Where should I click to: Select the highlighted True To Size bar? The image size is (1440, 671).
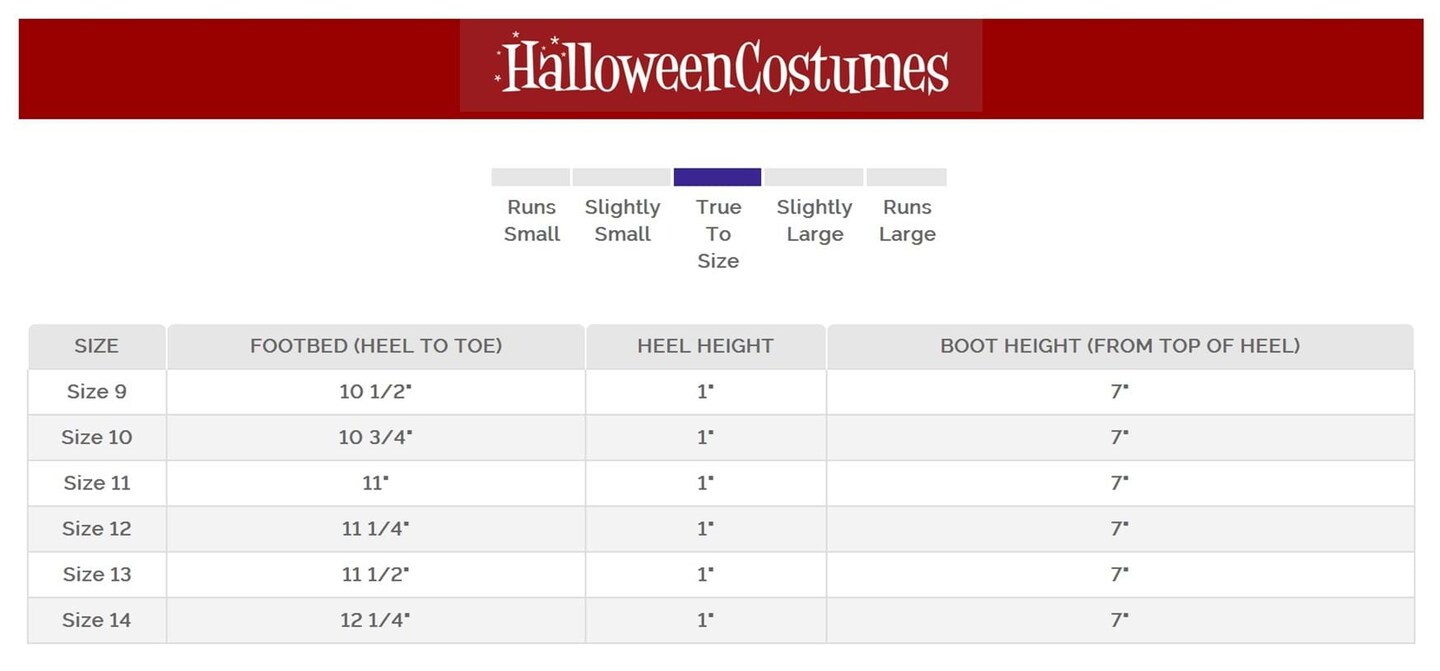717,177
